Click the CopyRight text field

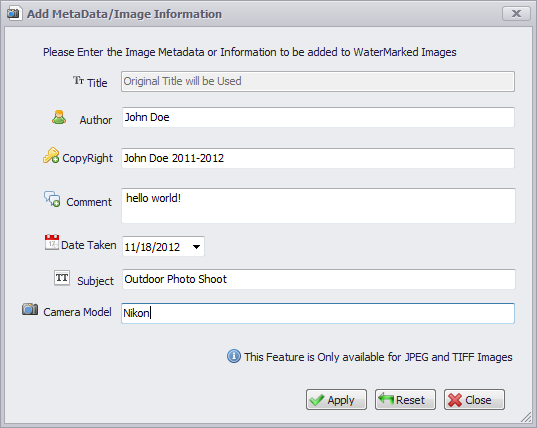coord(318,158)
